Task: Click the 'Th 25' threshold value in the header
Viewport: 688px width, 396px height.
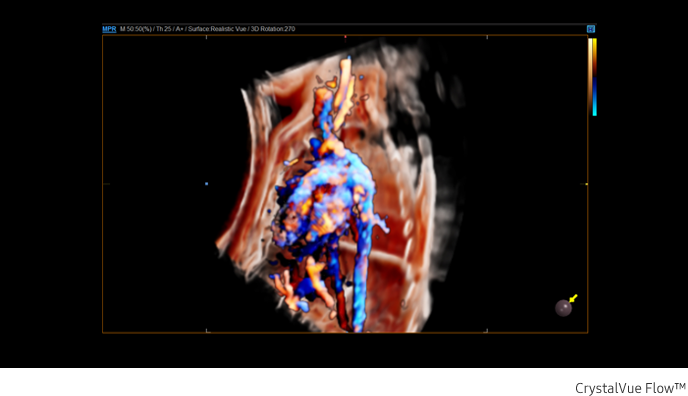Action: pyautogui.click(x=164, y=29)
